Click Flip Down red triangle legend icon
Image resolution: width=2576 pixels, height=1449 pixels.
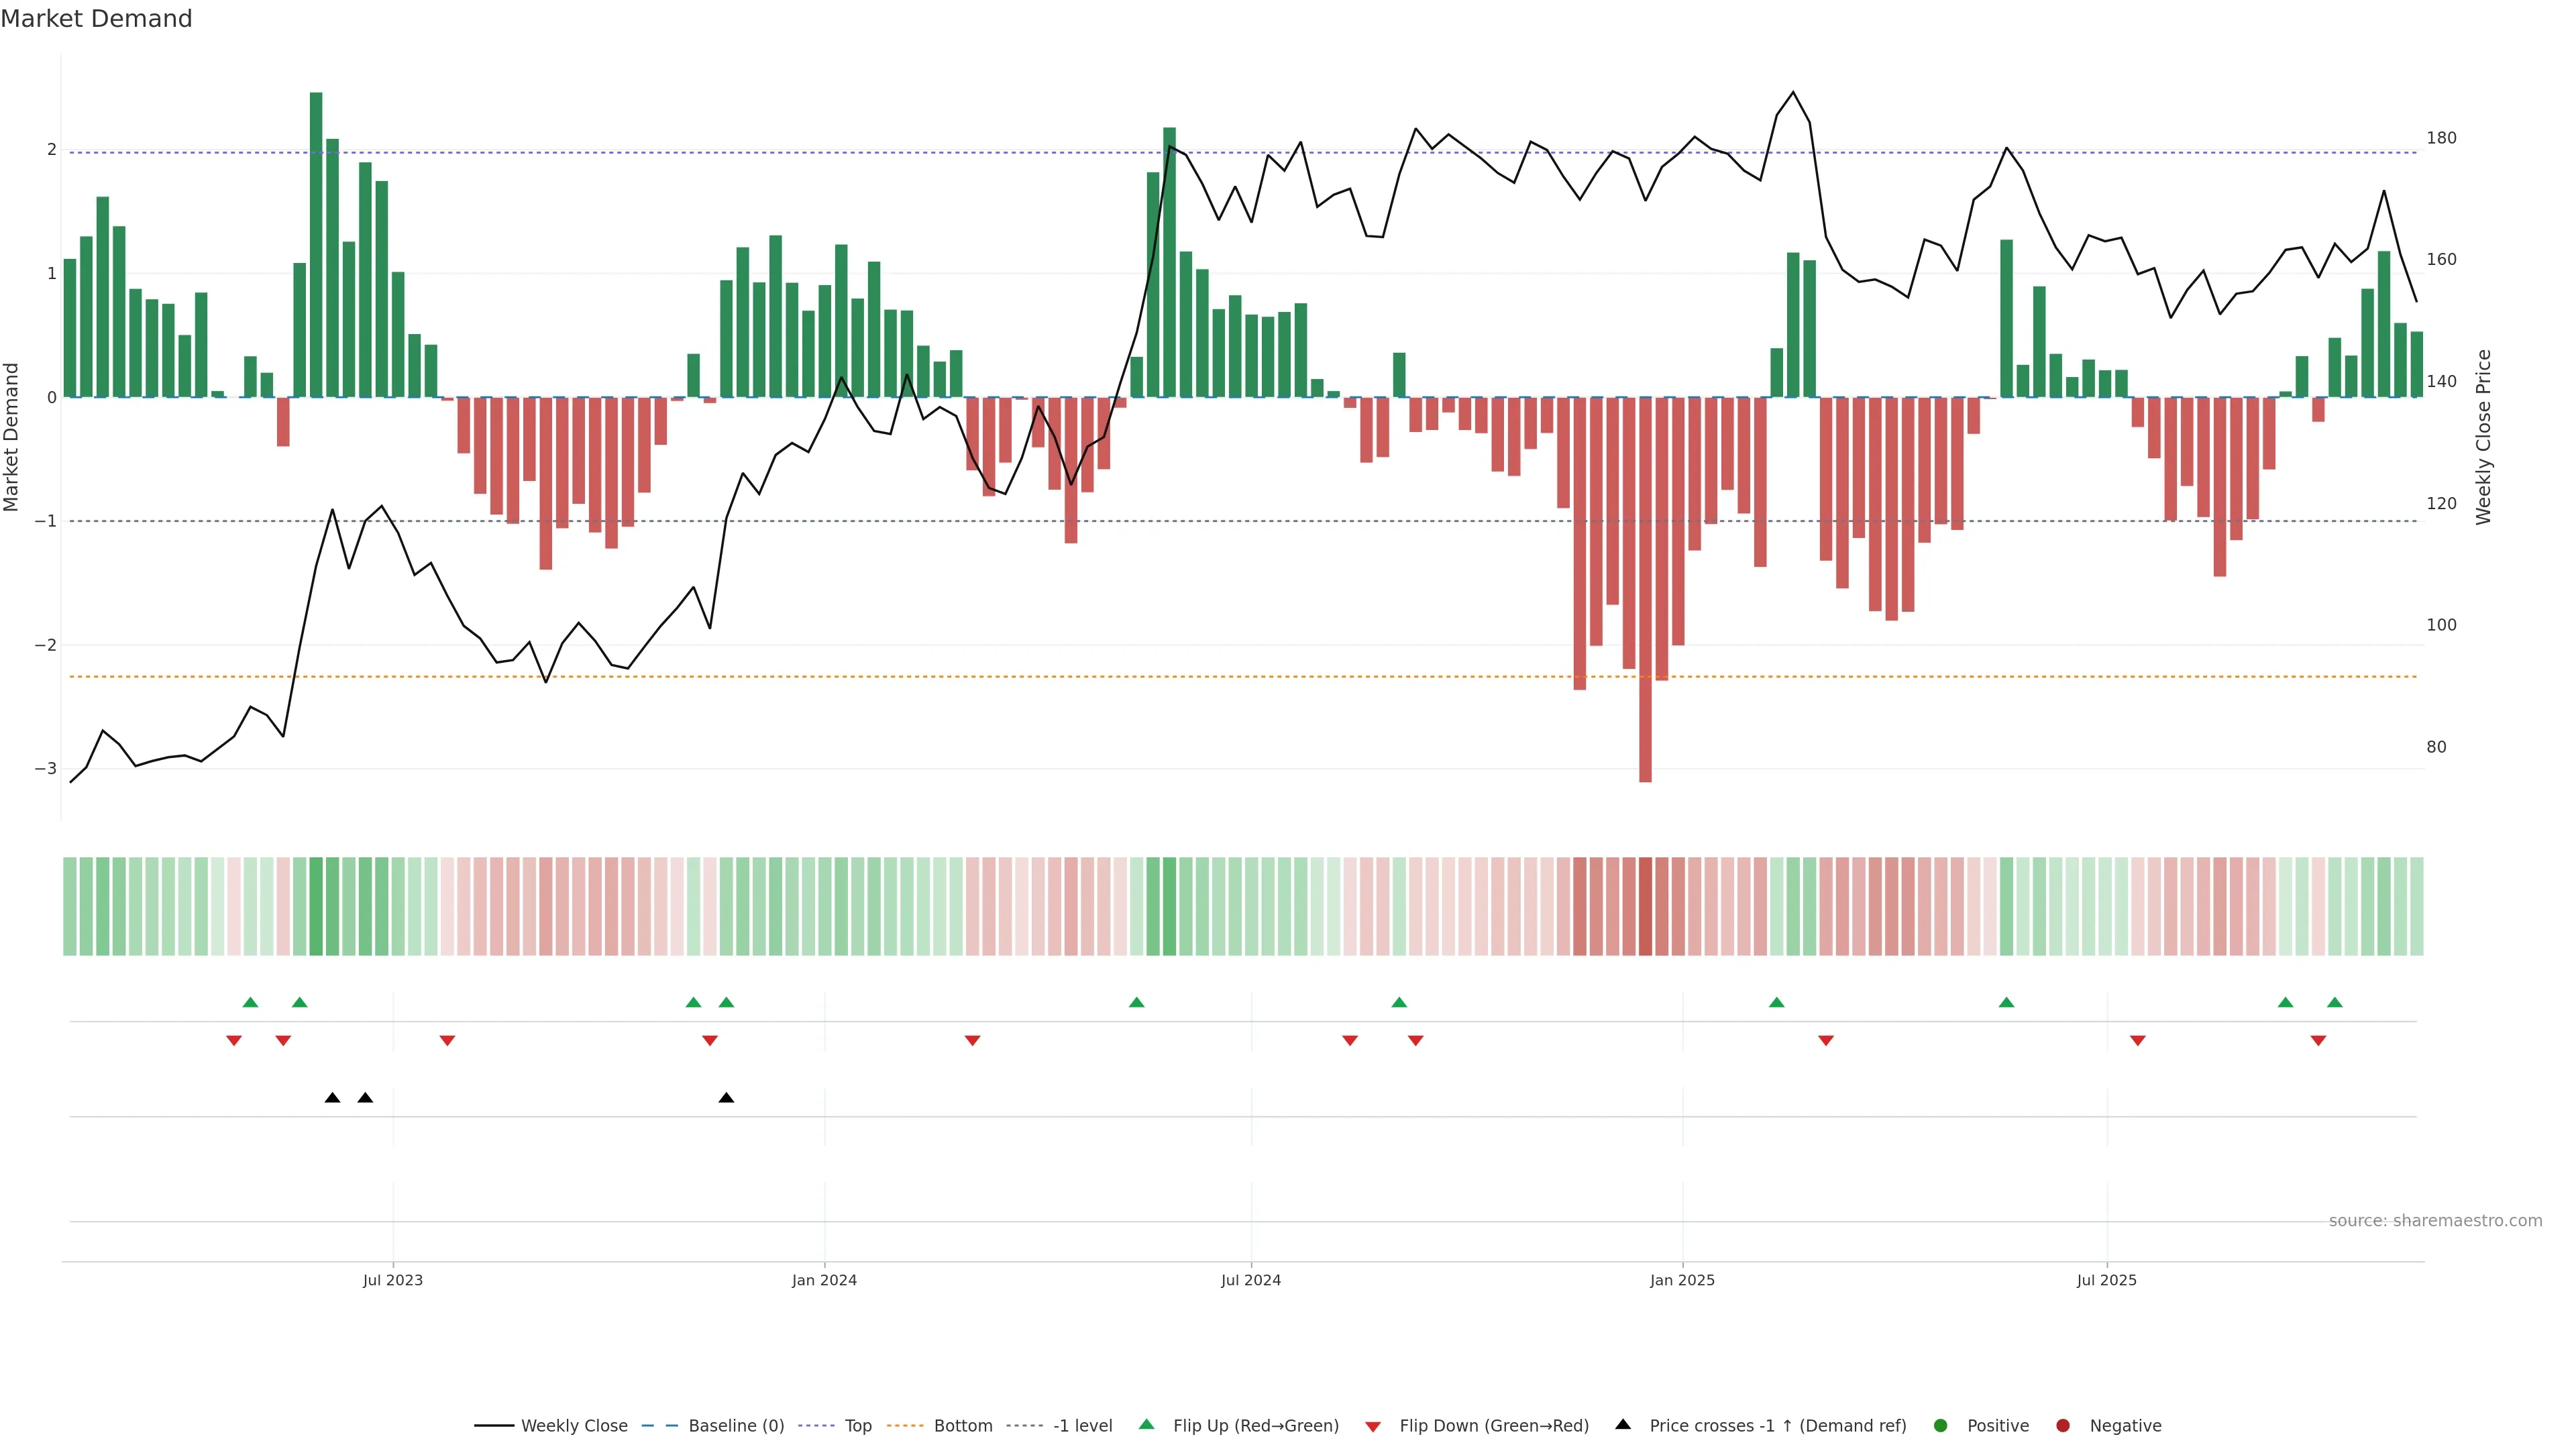pos(1373,1427)
